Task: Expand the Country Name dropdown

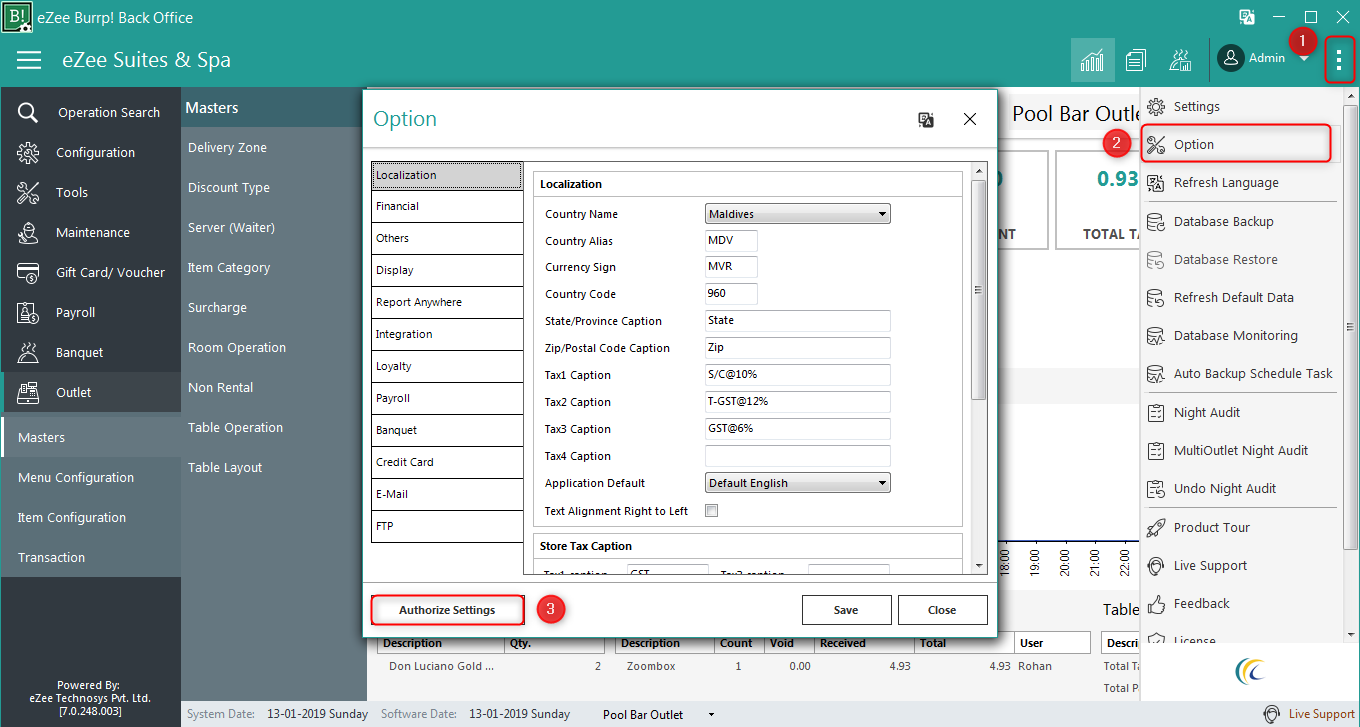Action: point(882,214)
